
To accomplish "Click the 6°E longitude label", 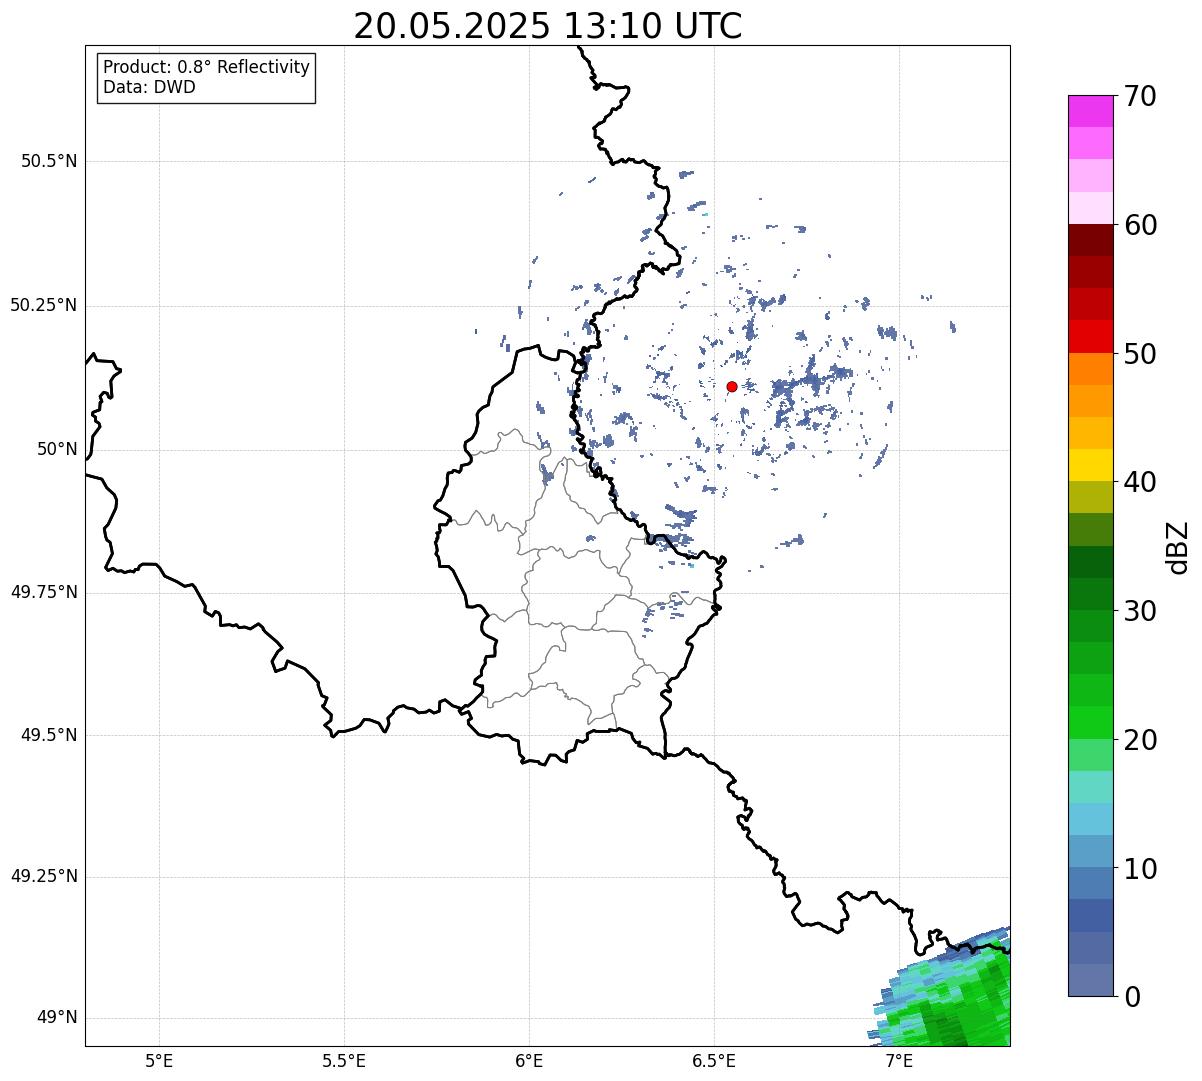I will click(x=529, y=1061).
